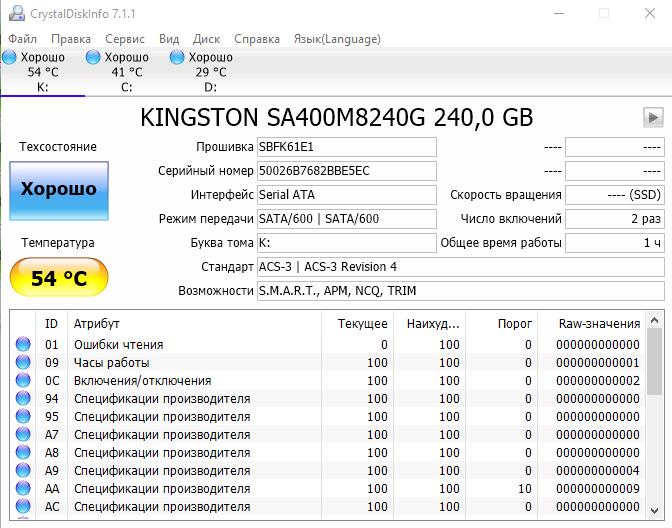This screenshot has width=672, height=528.
Task: Click status orb of attribute 94
Action: pyautogui.click(x=23, y=398)
